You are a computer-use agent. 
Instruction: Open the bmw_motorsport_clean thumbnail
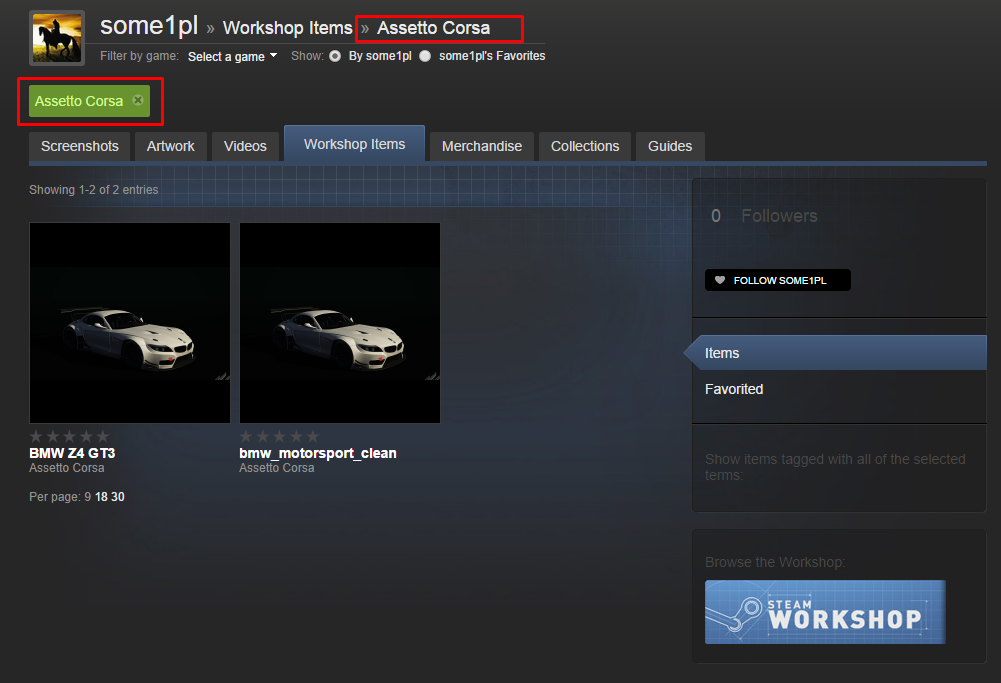[340, 323]
